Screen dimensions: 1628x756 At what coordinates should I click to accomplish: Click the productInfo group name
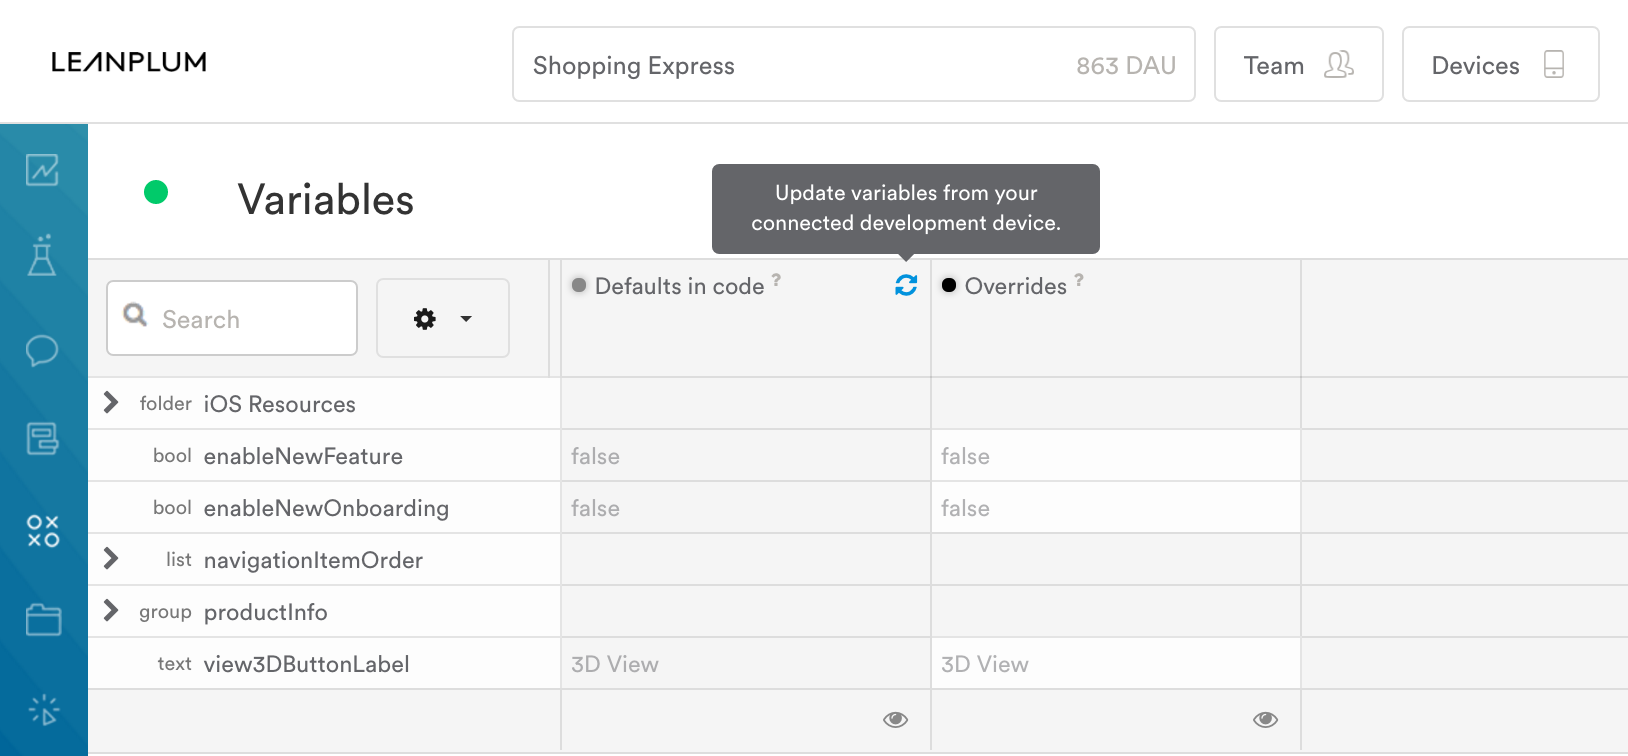[266, 612]
